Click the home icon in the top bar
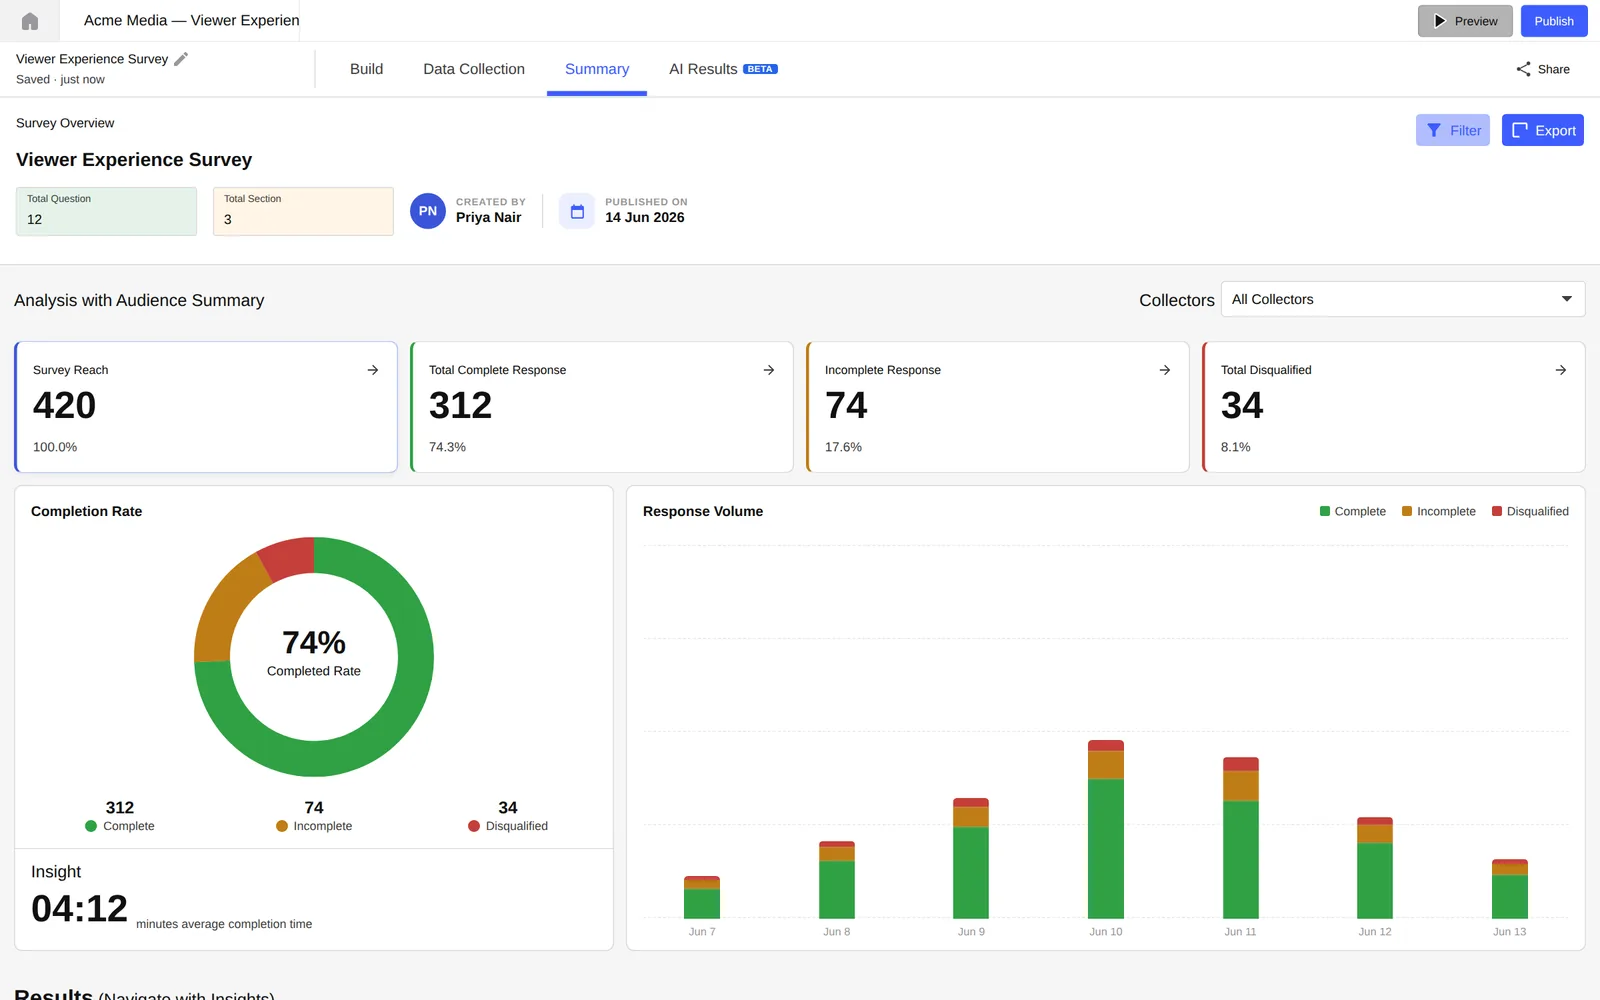 click(30, 21)
